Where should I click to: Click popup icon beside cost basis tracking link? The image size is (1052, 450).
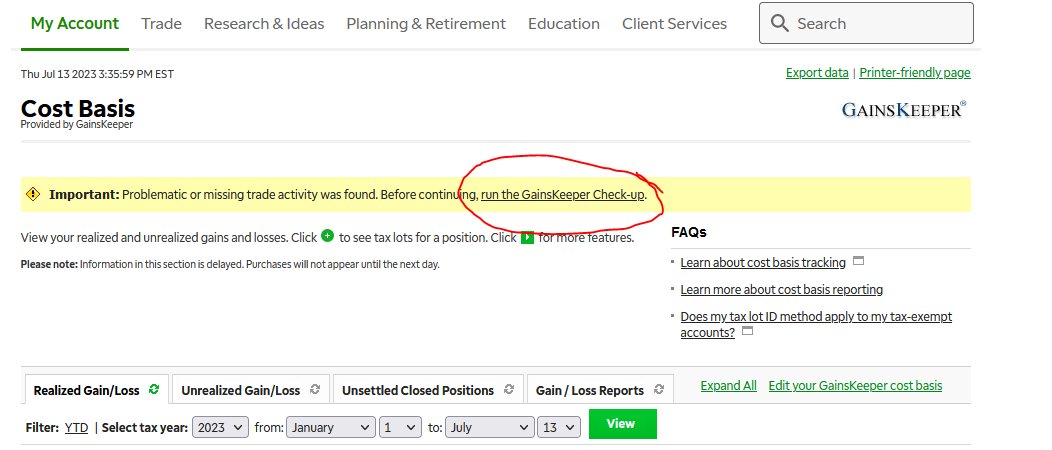(858, 261)
